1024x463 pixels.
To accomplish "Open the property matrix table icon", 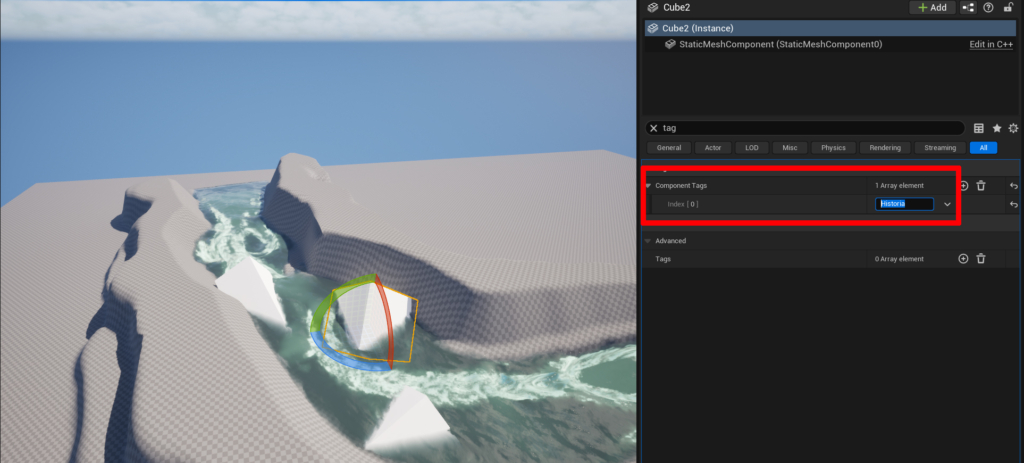I will [x=979, y=128].
